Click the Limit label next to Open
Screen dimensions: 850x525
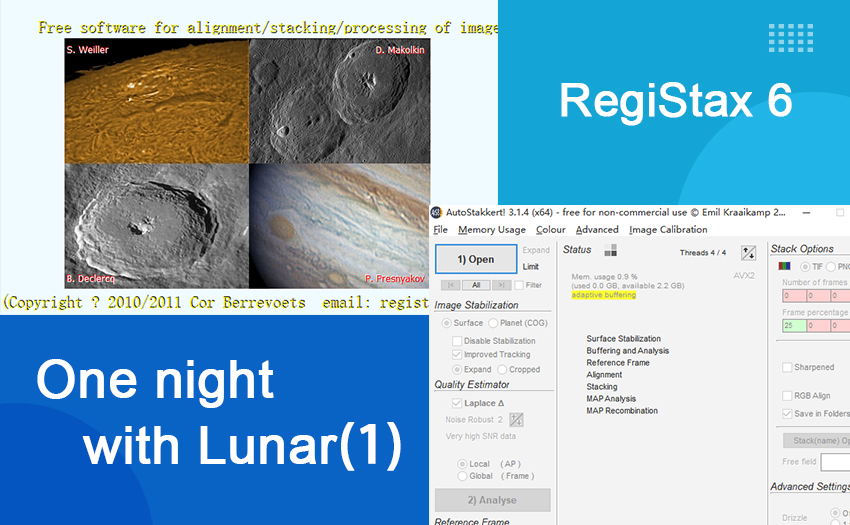(530, 267)
